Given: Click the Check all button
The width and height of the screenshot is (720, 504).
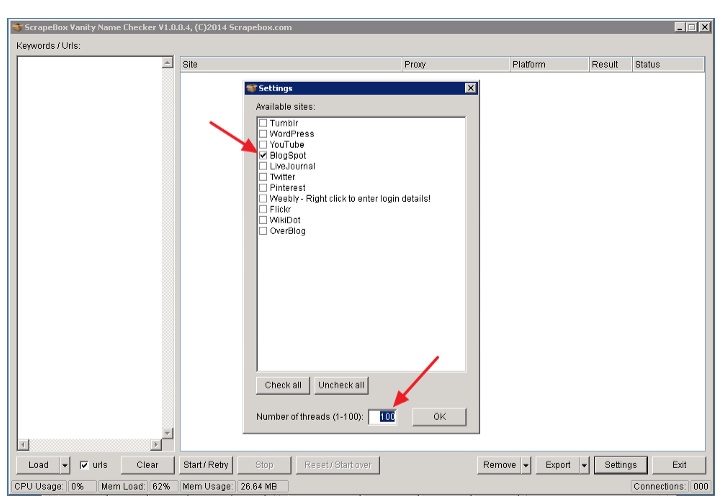Looking at the screenshot, I should coord(283,385).
